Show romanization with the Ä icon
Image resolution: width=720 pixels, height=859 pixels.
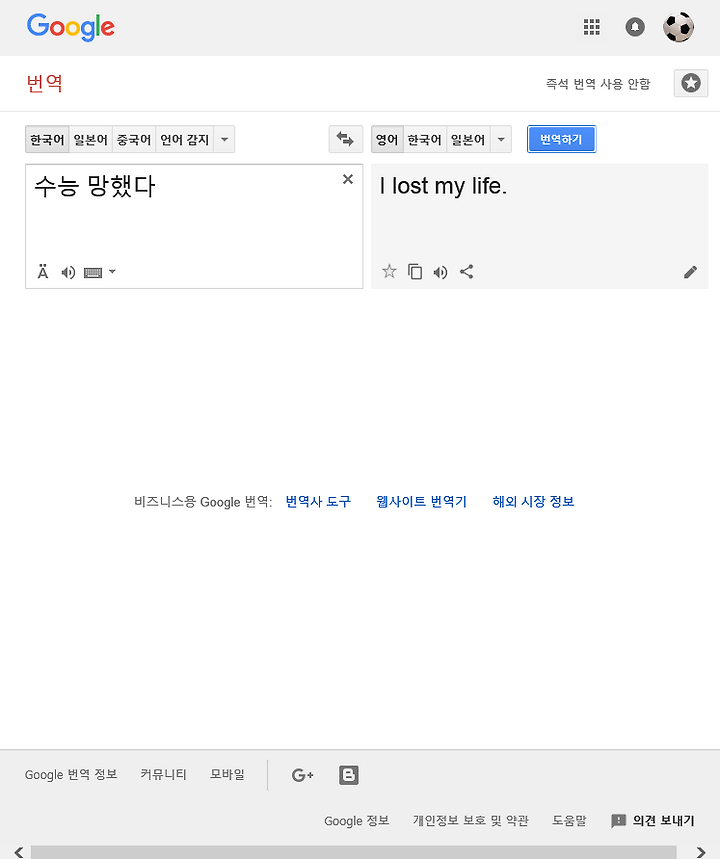point(43,272)
